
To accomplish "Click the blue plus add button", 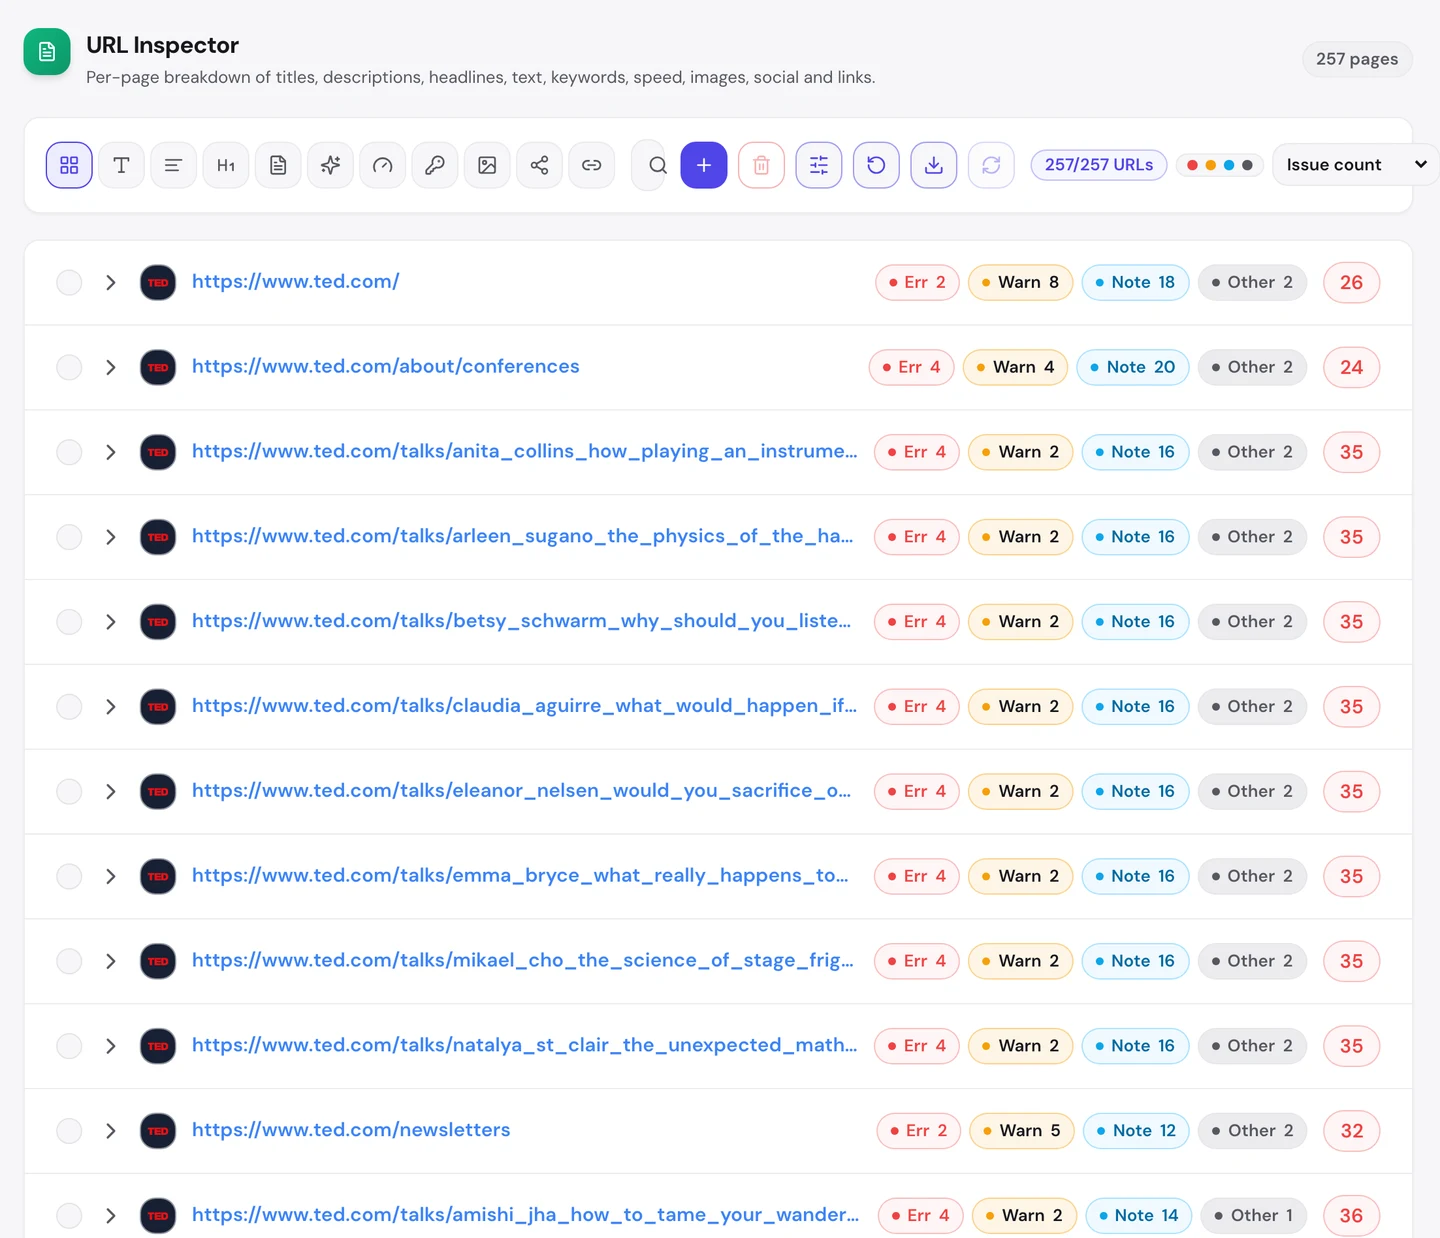I will click(x=704, y=165).
